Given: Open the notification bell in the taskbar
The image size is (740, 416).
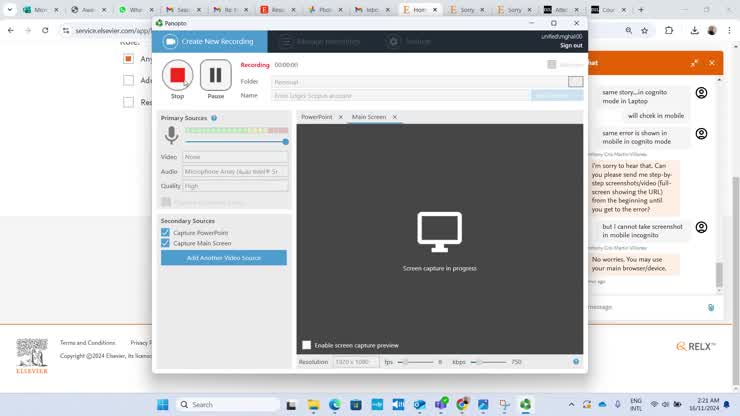Looking at the screenshot, I should click(727, 405).
